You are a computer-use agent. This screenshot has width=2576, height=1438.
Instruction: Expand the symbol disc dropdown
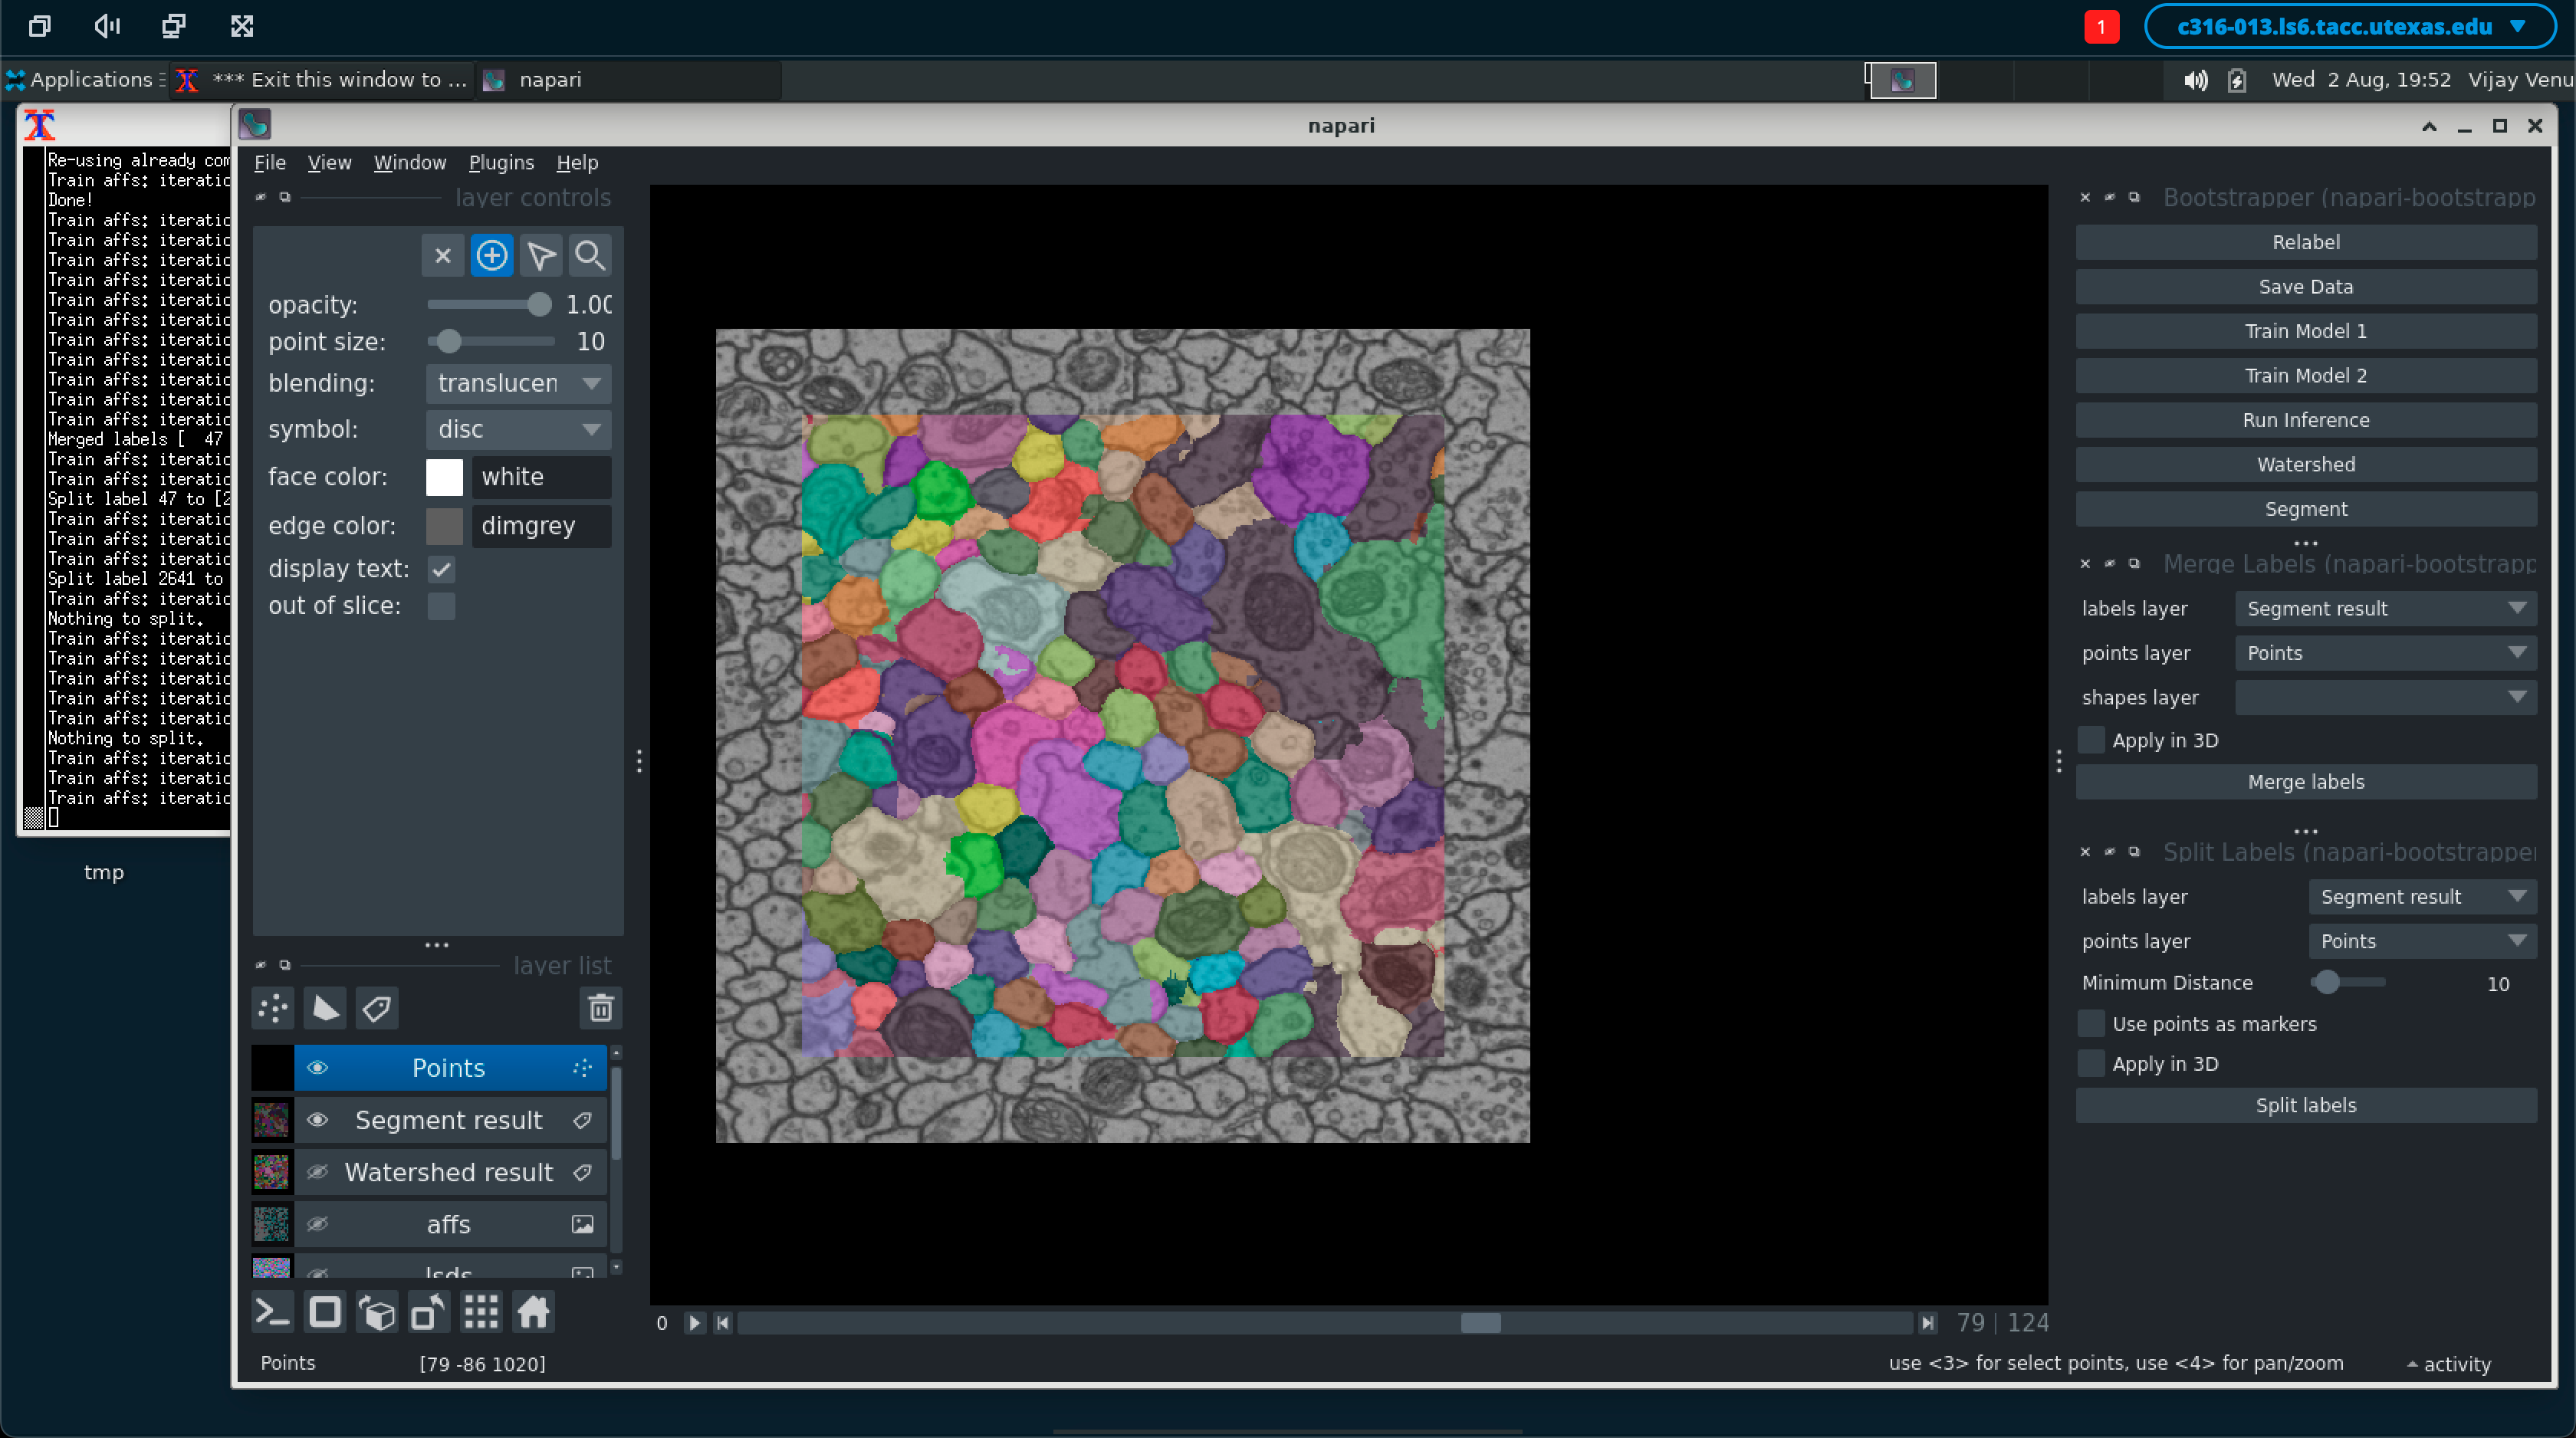[x=518, y=430]
